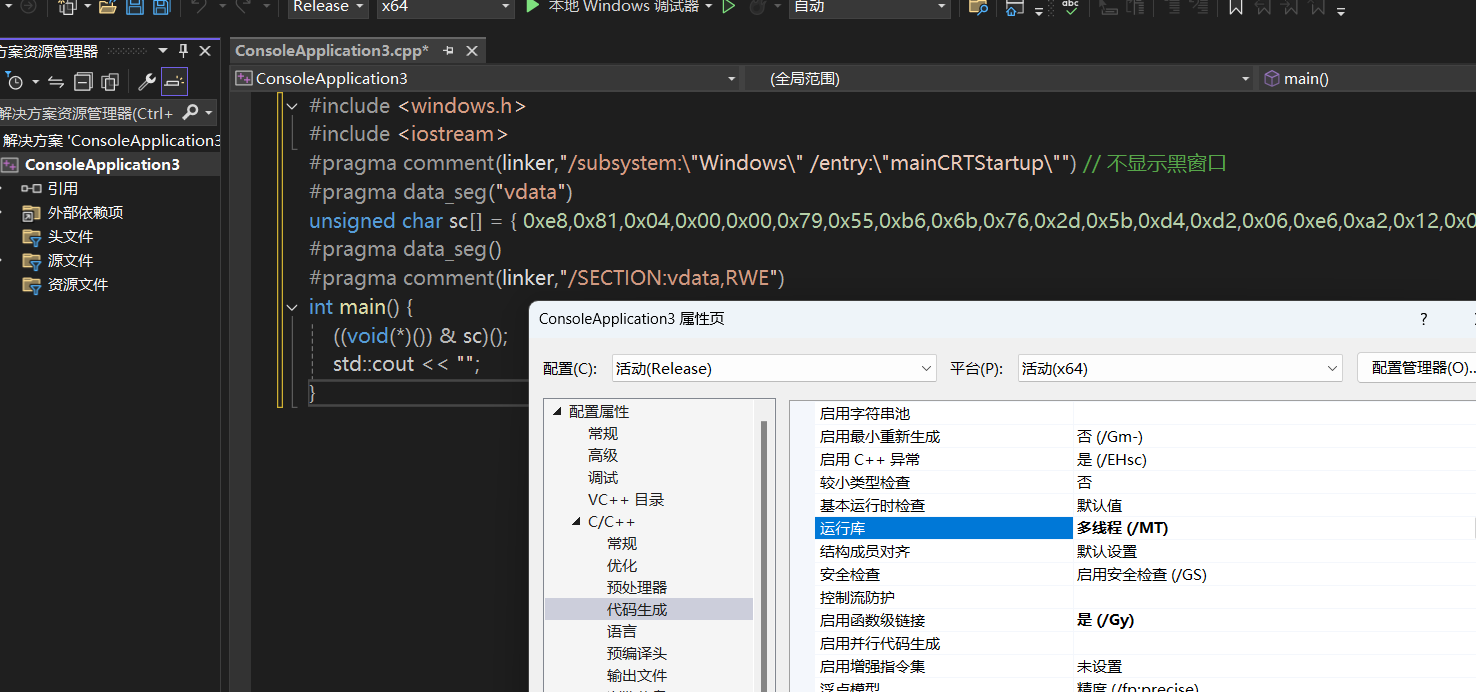
Task: Click the 配置管理器(O) button
Action: 1421,367
